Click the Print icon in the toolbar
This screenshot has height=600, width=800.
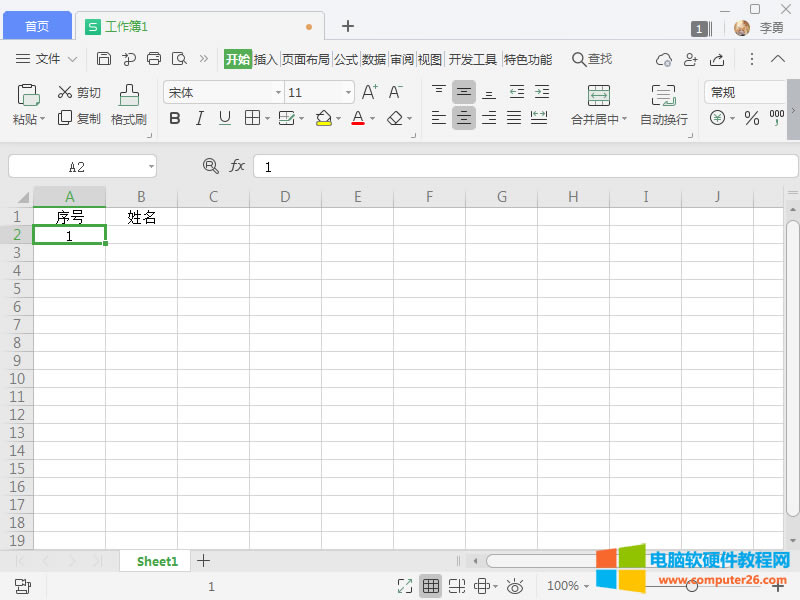coord(154,59)
